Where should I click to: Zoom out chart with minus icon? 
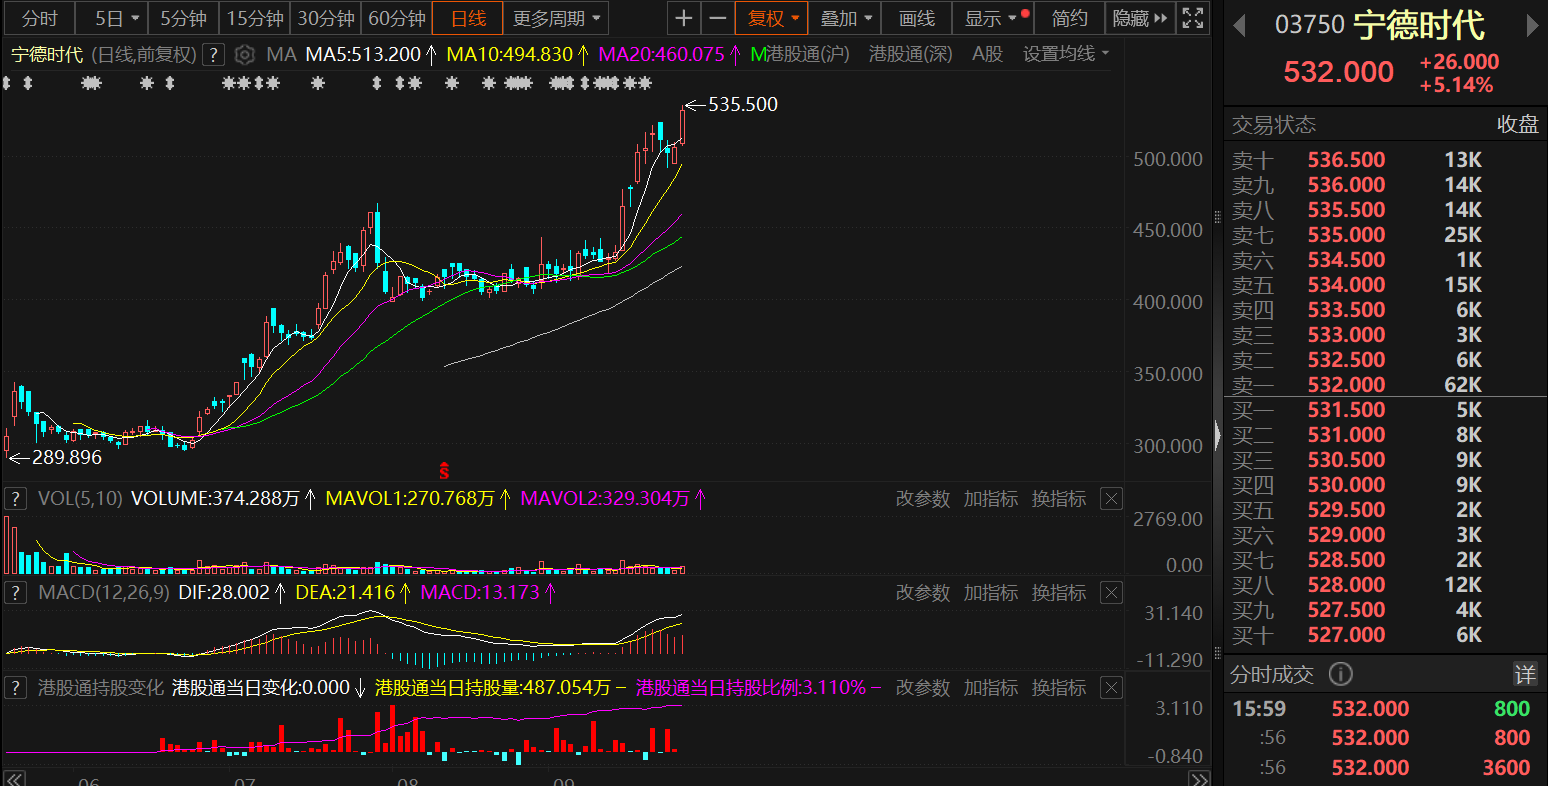click(x=717, y=18)
